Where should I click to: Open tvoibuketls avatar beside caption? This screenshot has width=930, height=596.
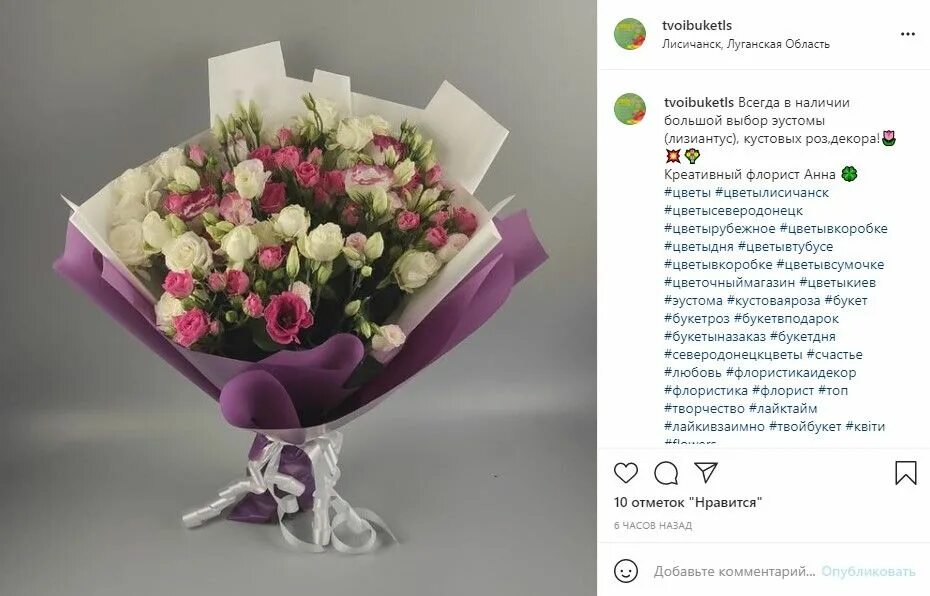point(630,109)
